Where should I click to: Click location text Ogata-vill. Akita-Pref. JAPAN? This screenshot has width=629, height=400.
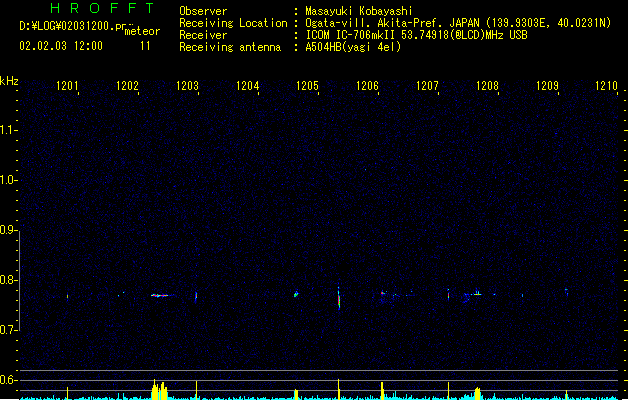tap(392, 23)
